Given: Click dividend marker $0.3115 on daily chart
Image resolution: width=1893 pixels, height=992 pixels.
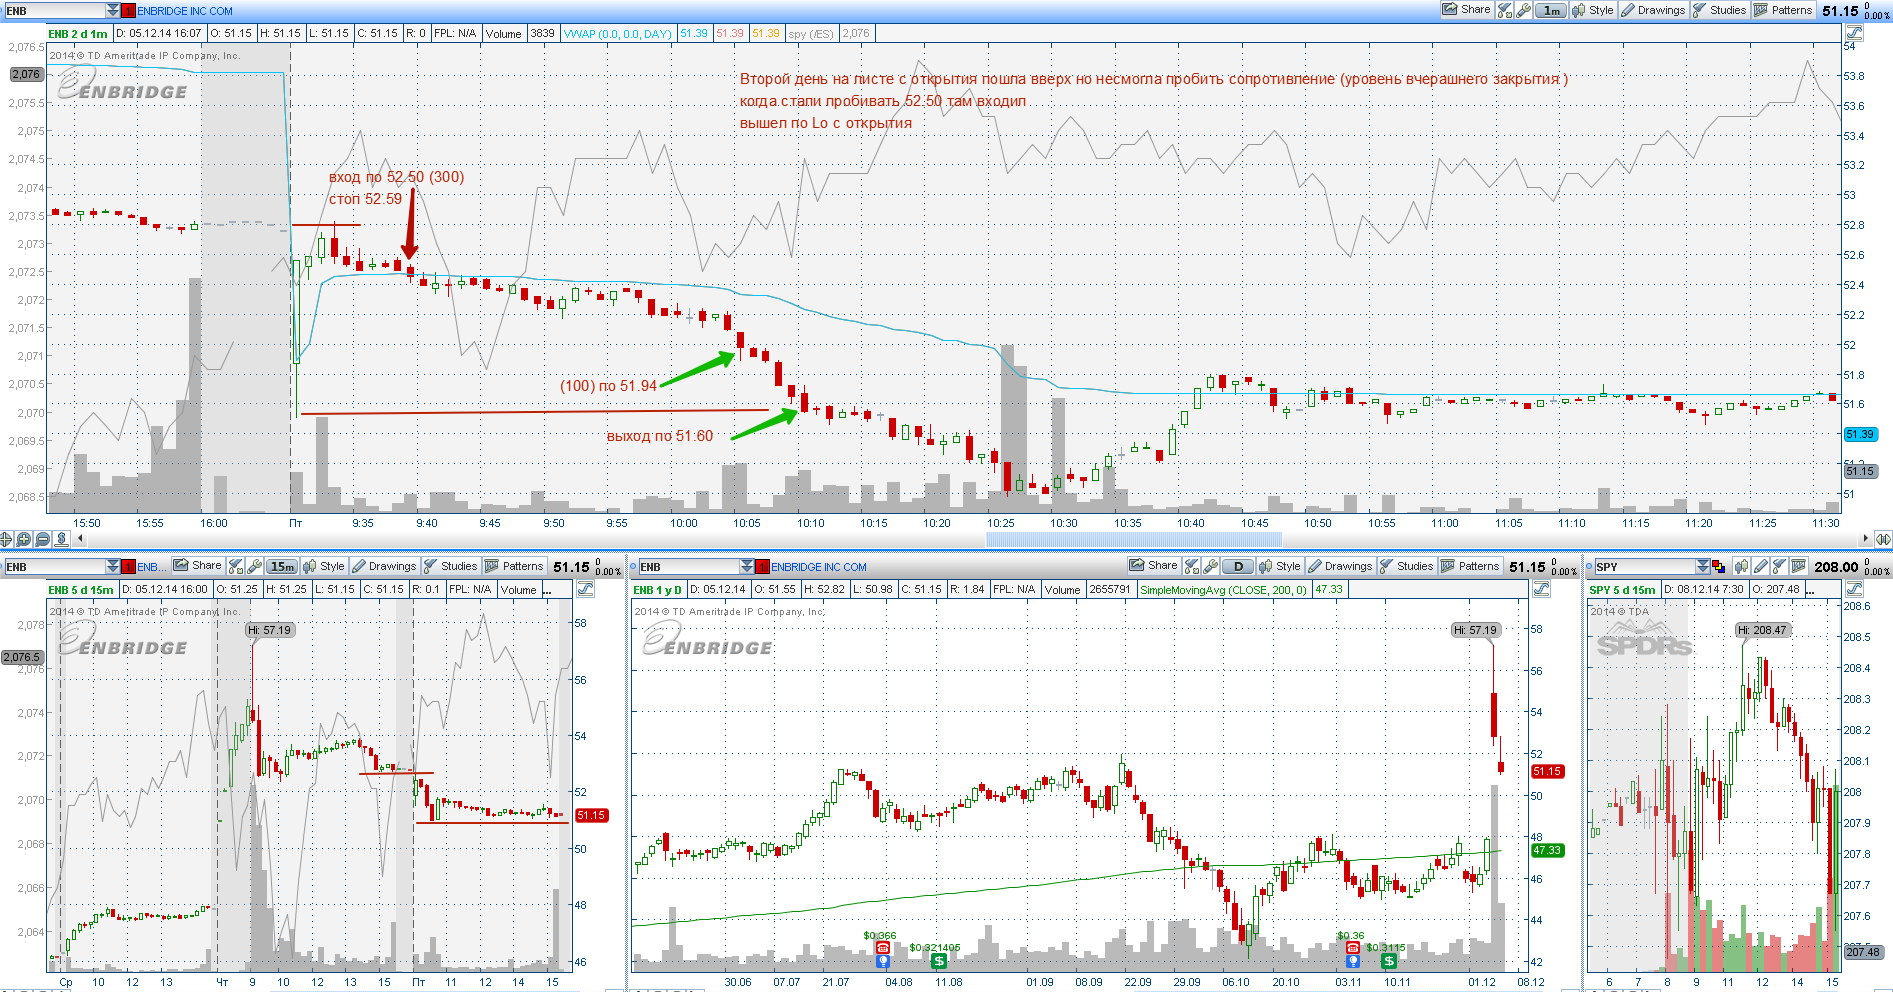Looking at the screenshot, I should pyautogui.click(x=1388, y=961).
